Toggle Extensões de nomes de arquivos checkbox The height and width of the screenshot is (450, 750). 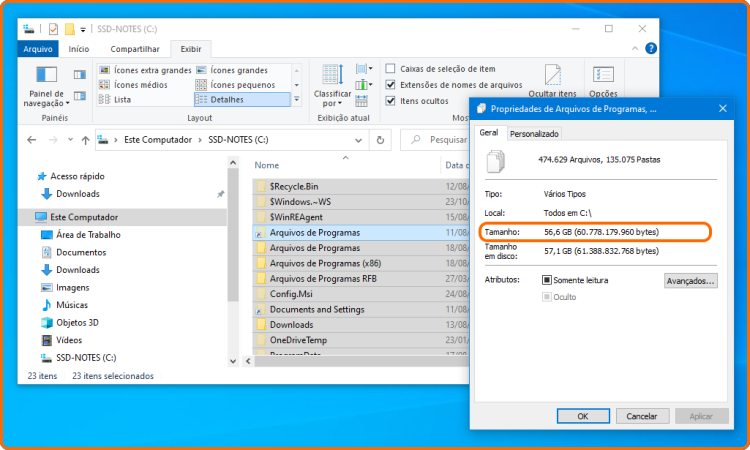[x=390, y=85]
